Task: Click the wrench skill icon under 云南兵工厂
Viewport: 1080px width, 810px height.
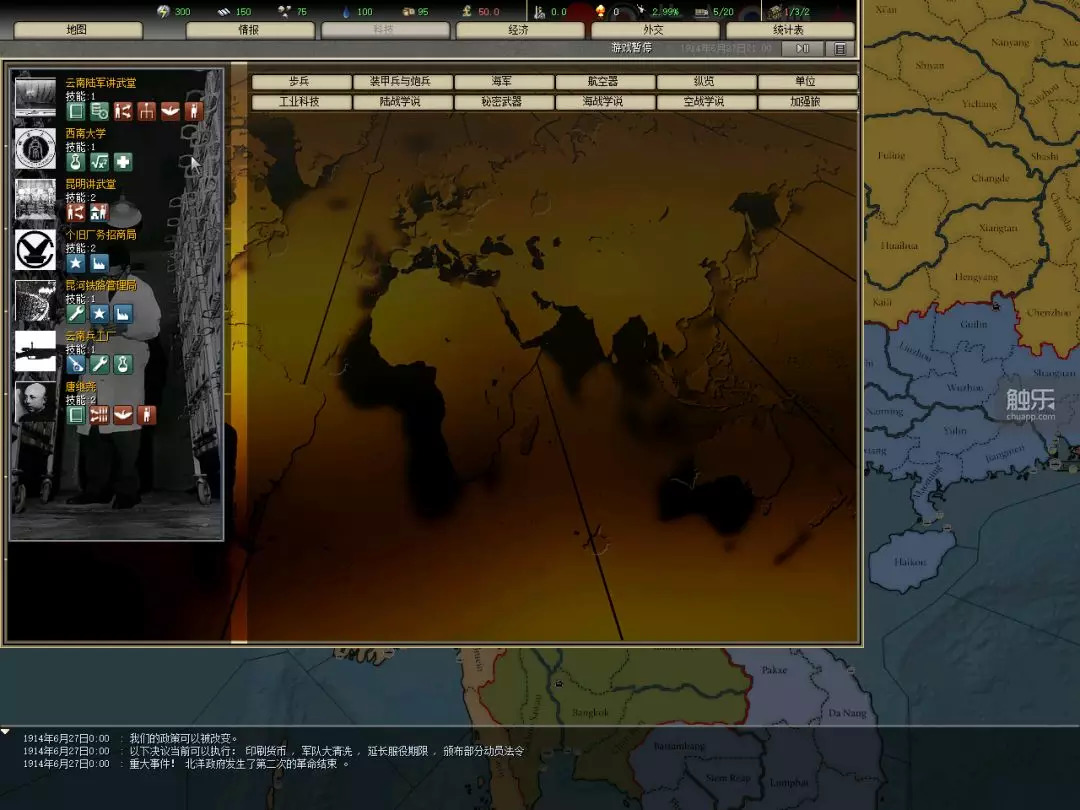Action: 99,364
